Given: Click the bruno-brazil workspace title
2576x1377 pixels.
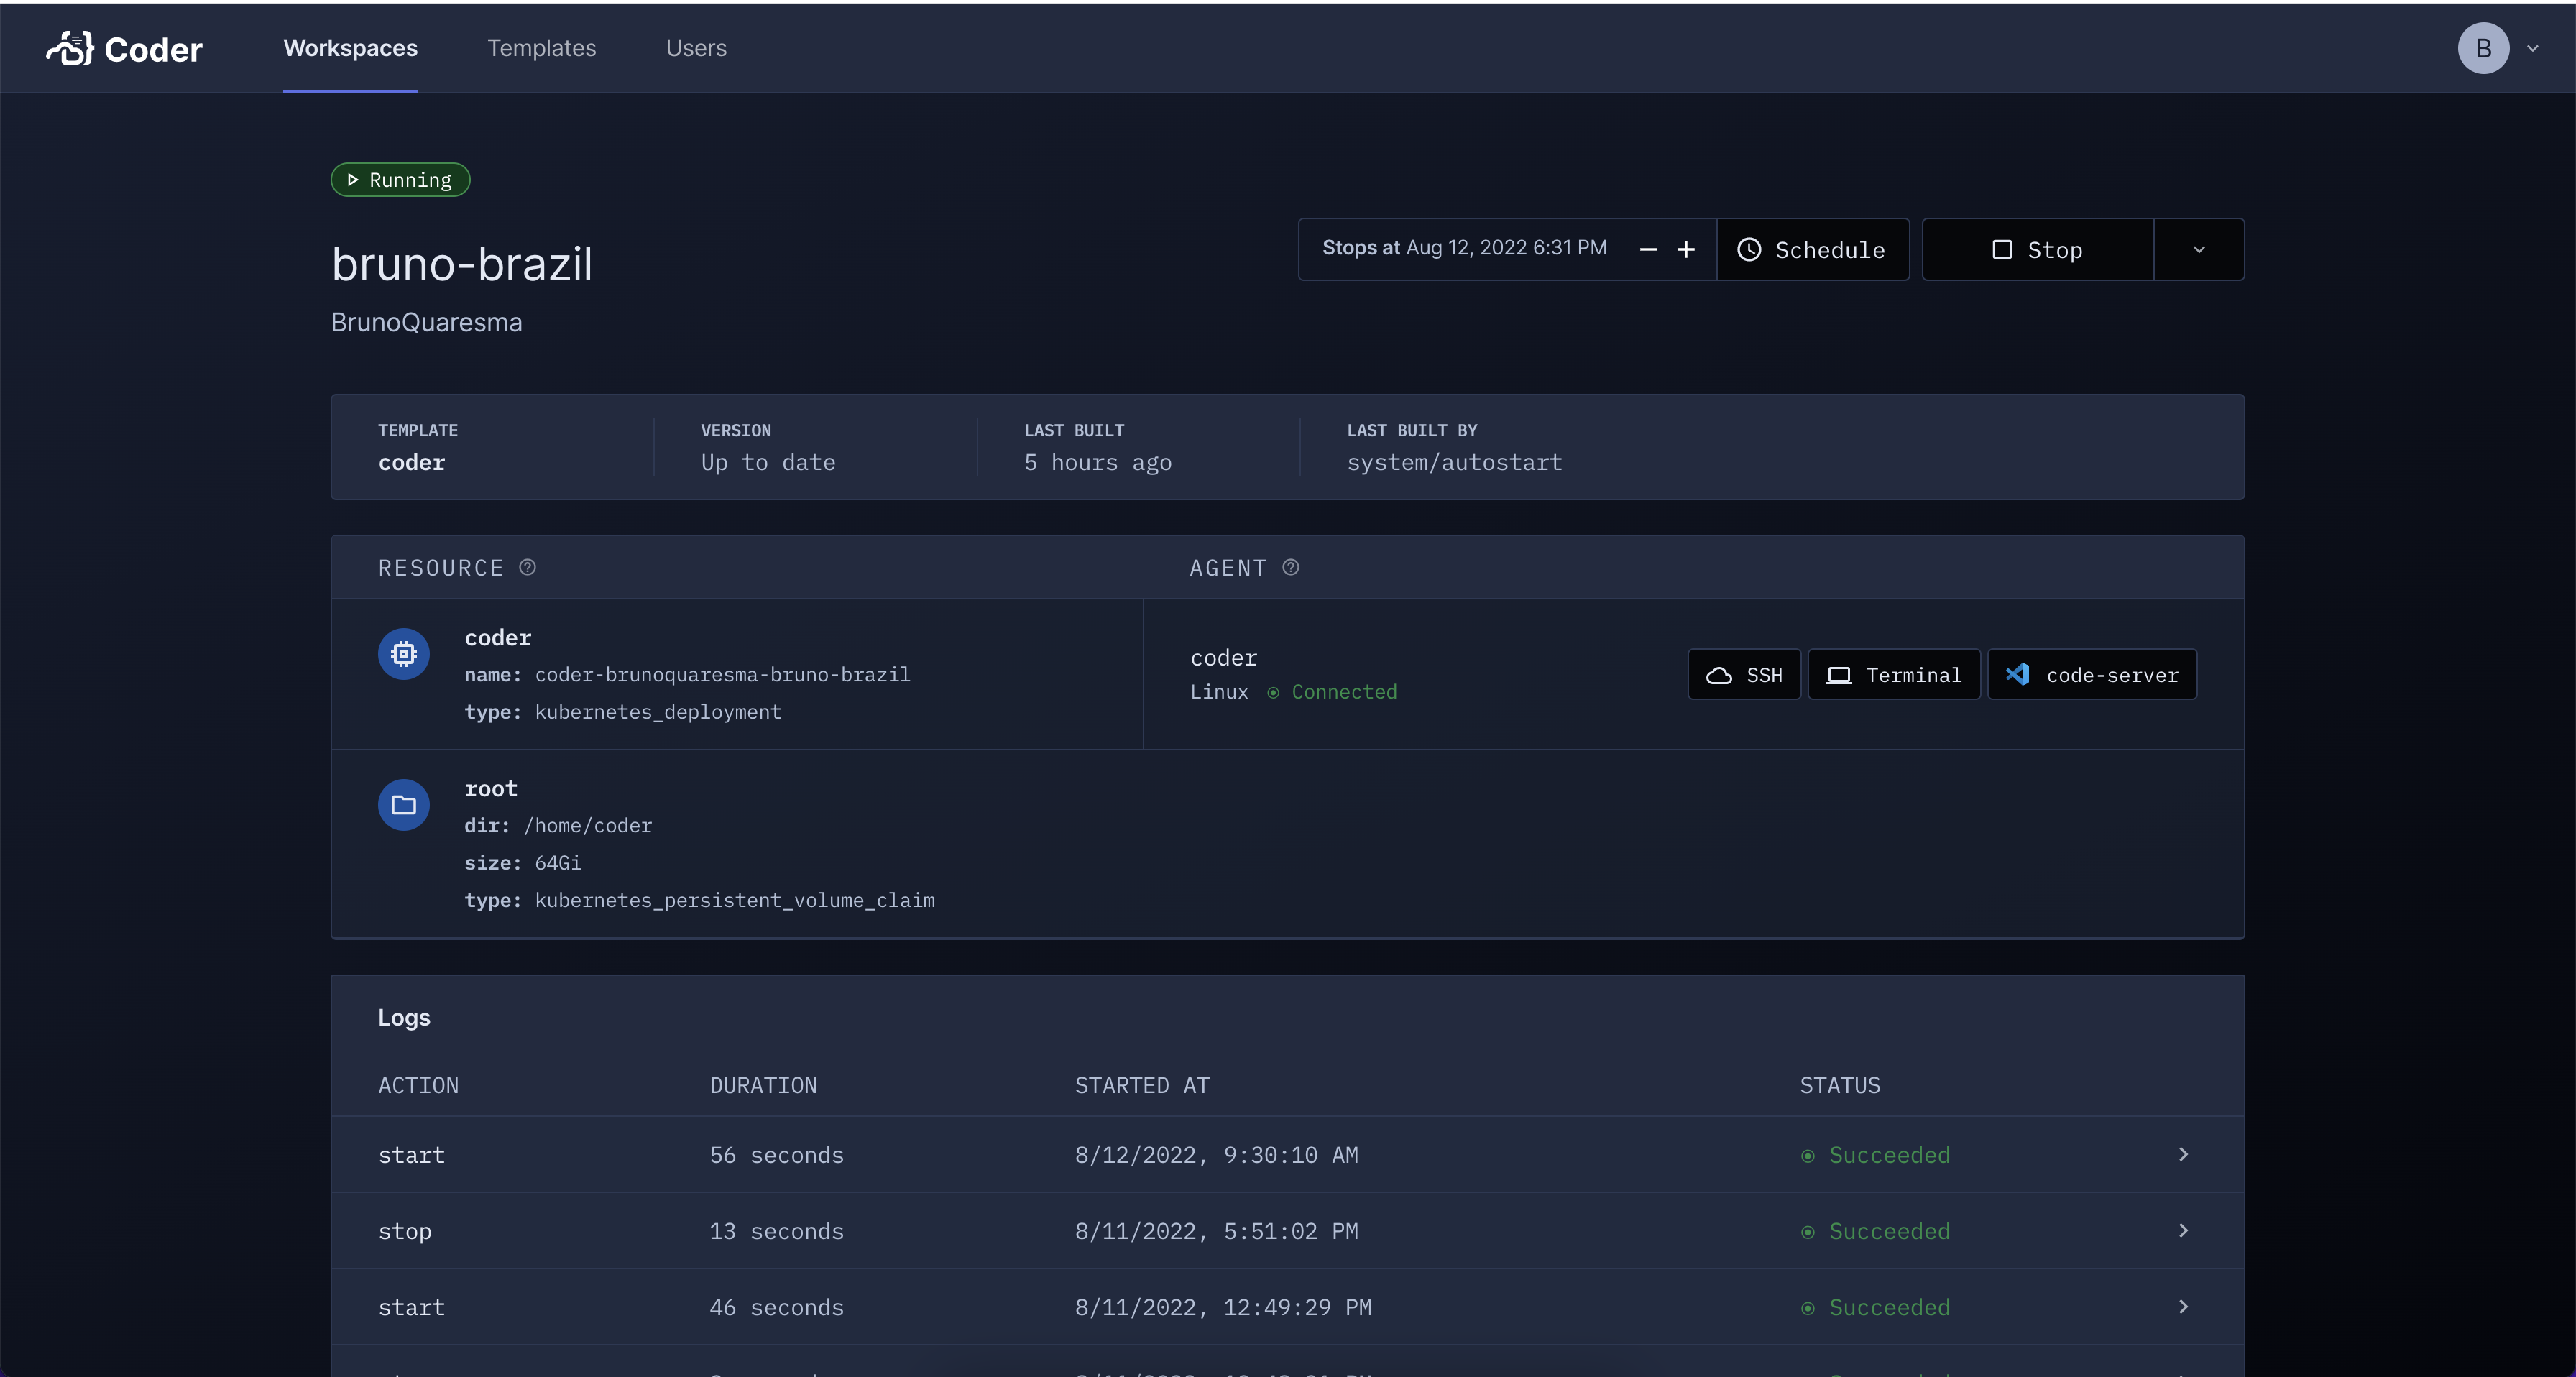Looking at the screenshot, I should click(462, 264).
